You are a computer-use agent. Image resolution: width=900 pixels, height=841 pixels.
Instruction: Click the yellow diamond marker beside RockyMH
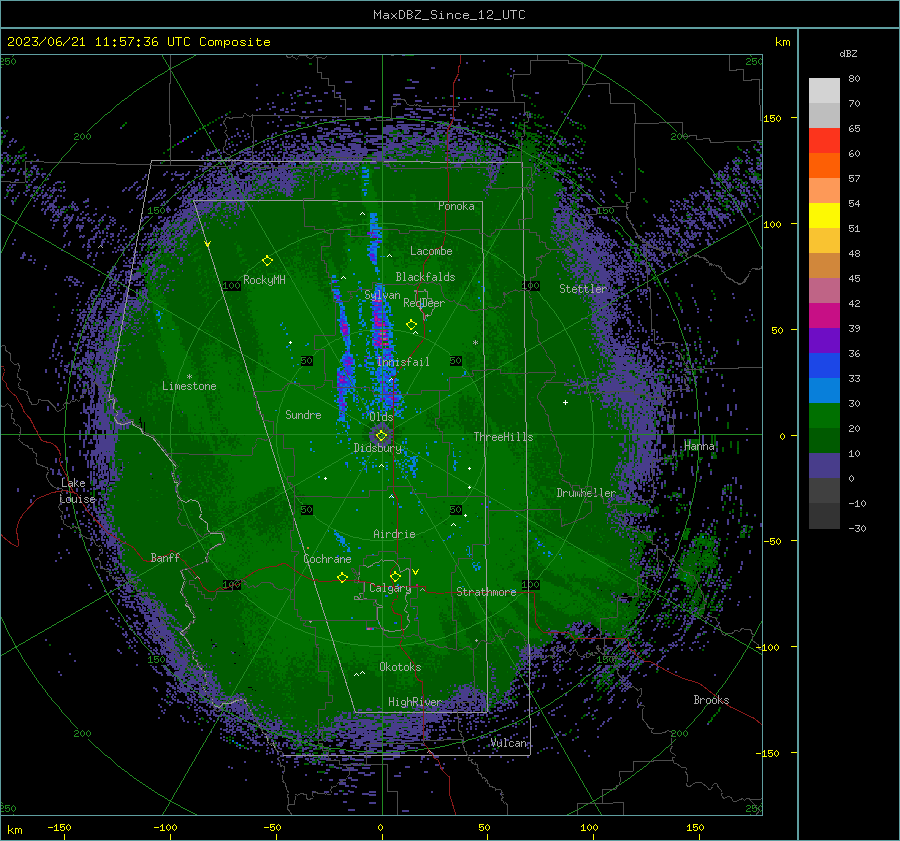[x=267, y=261]
